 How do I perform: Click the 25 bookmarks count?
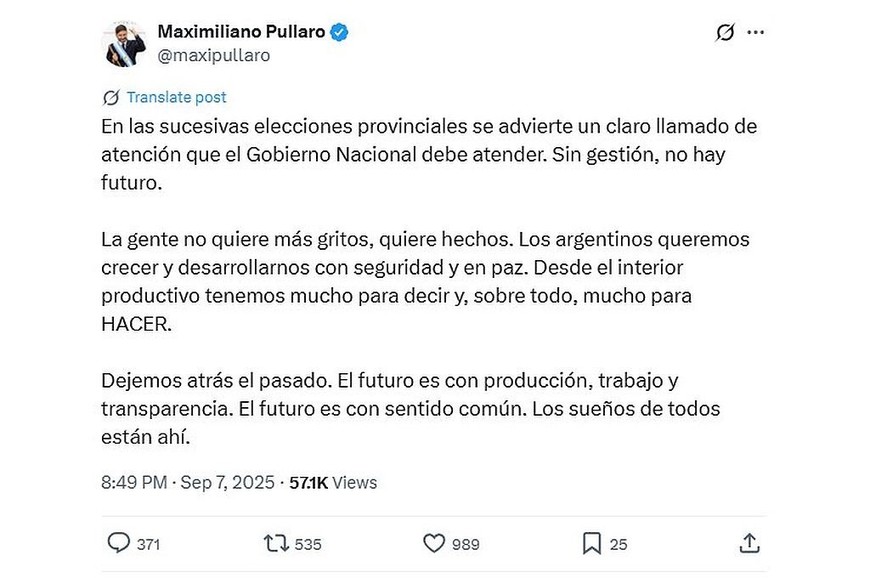618,544
